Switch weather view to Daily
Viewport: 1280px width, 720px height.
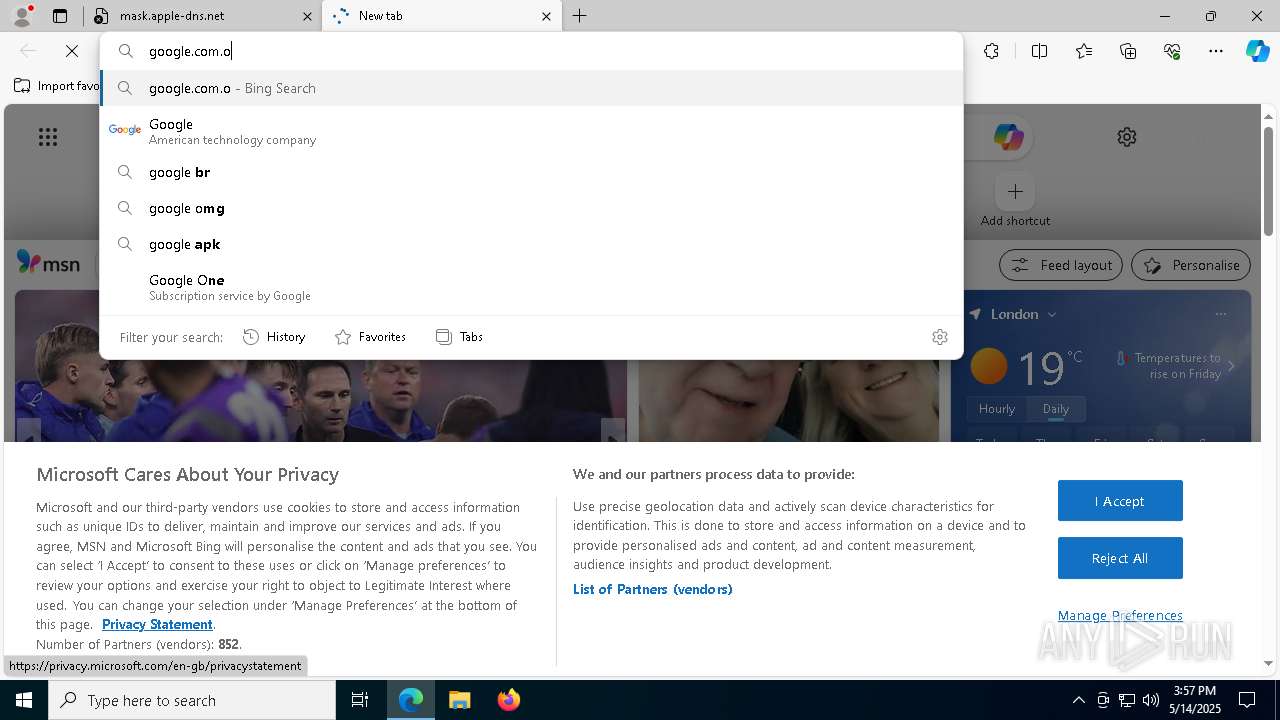(x=1055, y=409)
